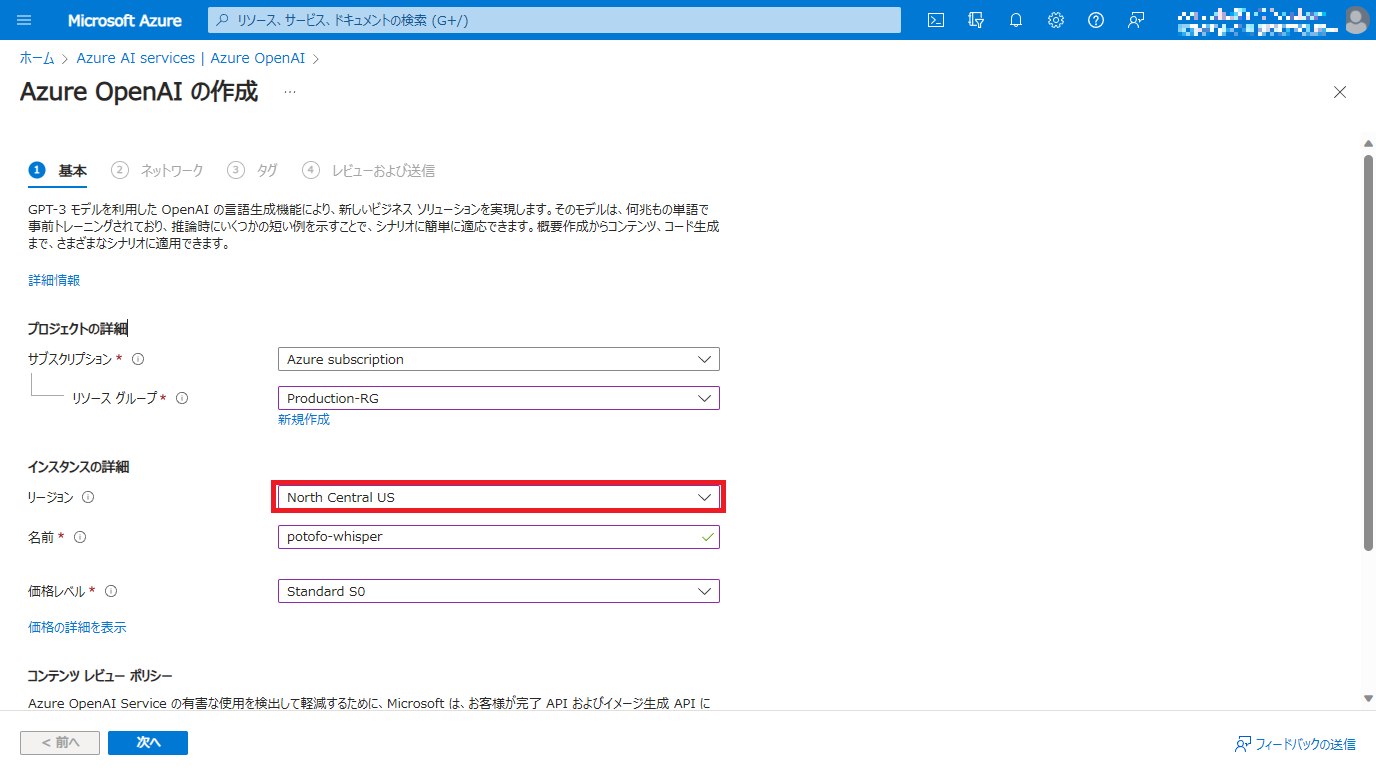Show the 名前 field info tooltip
This screenshot has width=1376, height=775.
pyautogui.click(x=80, y=537)
